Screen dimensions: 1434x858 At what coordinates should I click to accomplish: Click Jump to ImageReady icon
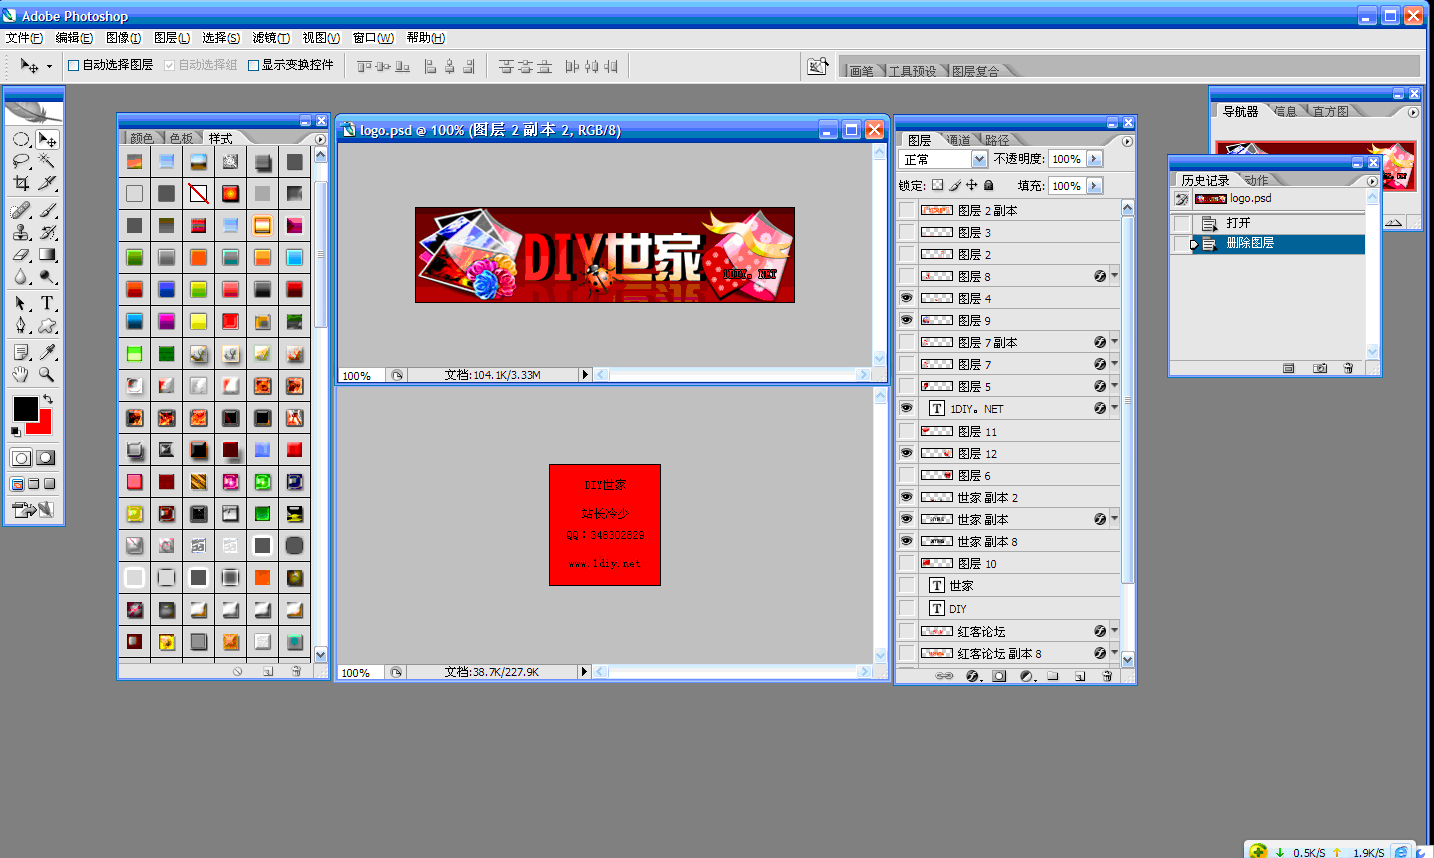tap(33, 510)
